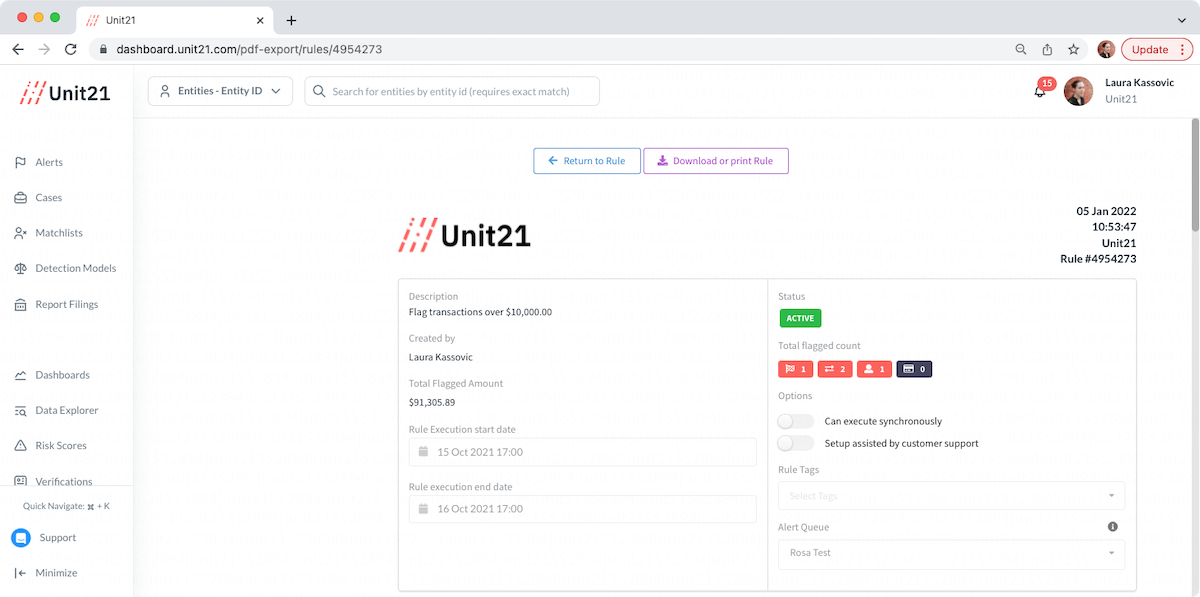This screenshot has width=1200, height=597.
Task: Click the entity ID search field
Action: pos(452,91)
